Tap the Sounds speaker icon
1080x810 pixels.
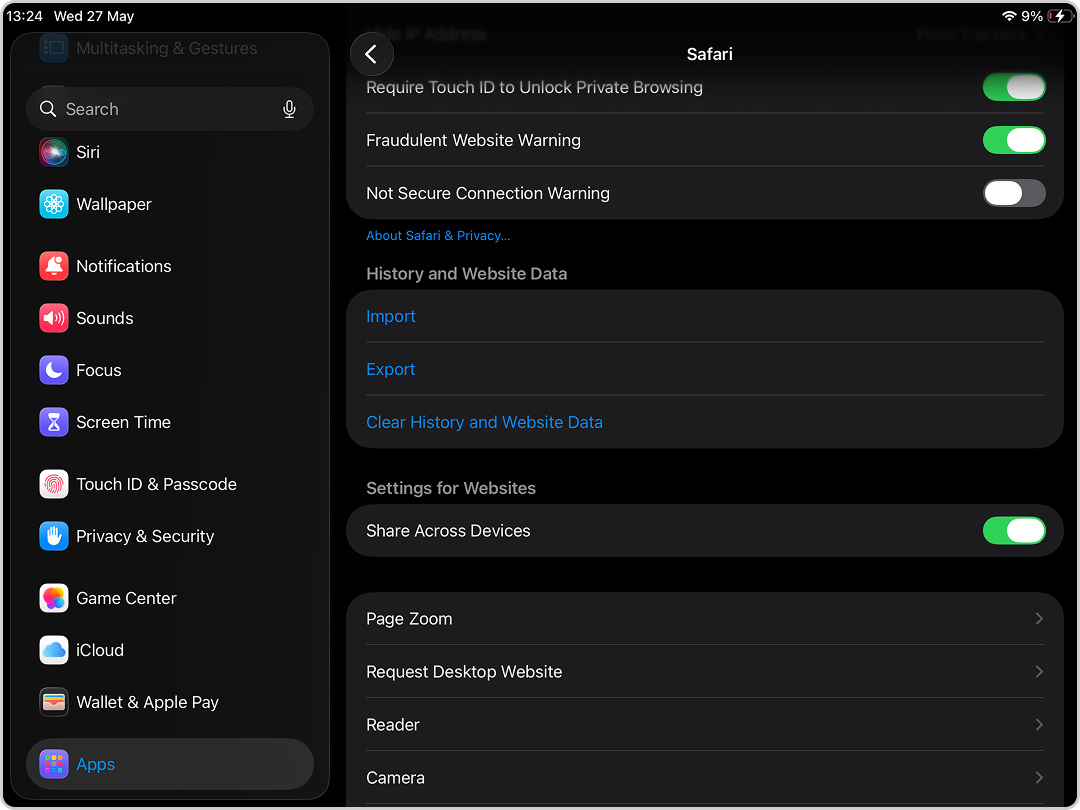(x=54, y=318)
